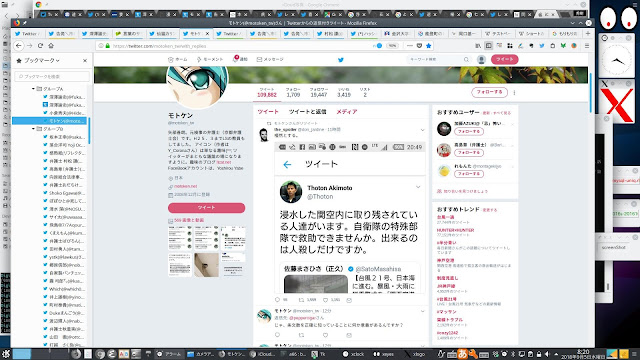Viewport: 640px width, 360px height.
Task: Open a new Firefox tab with the plus button
Action: [x=588, y=33]
